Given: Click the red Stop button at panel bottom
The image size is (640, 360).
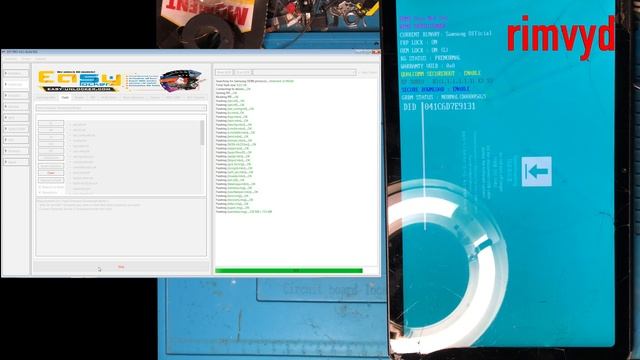Looking at the screenshot, I should pos(121,267).
